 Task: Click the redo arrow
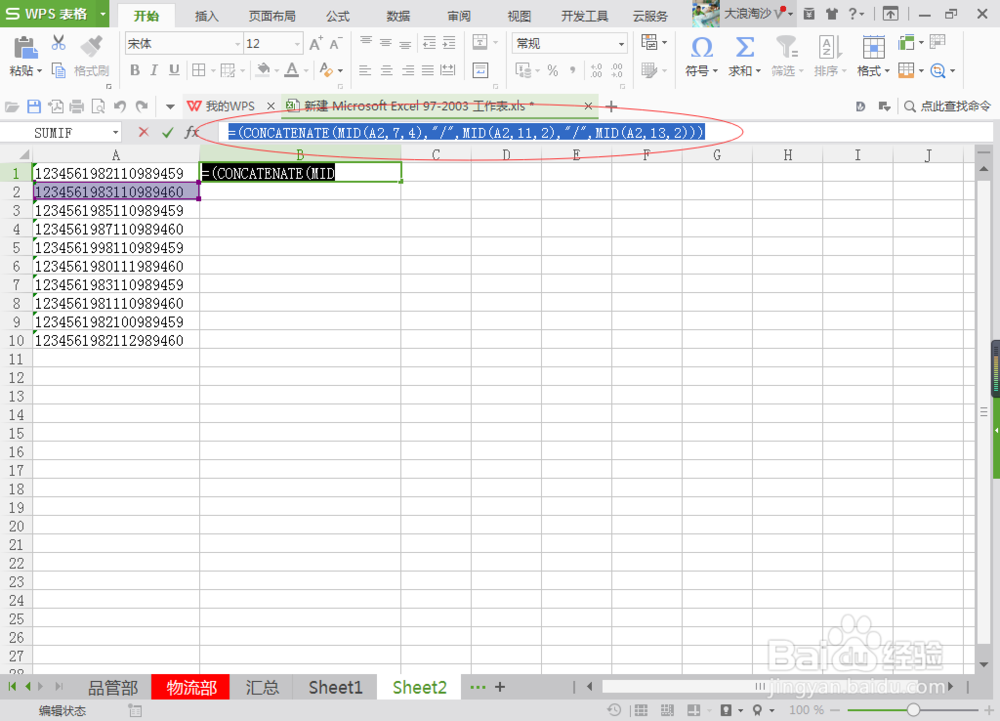pyautogui.click(x=142, y=106)
